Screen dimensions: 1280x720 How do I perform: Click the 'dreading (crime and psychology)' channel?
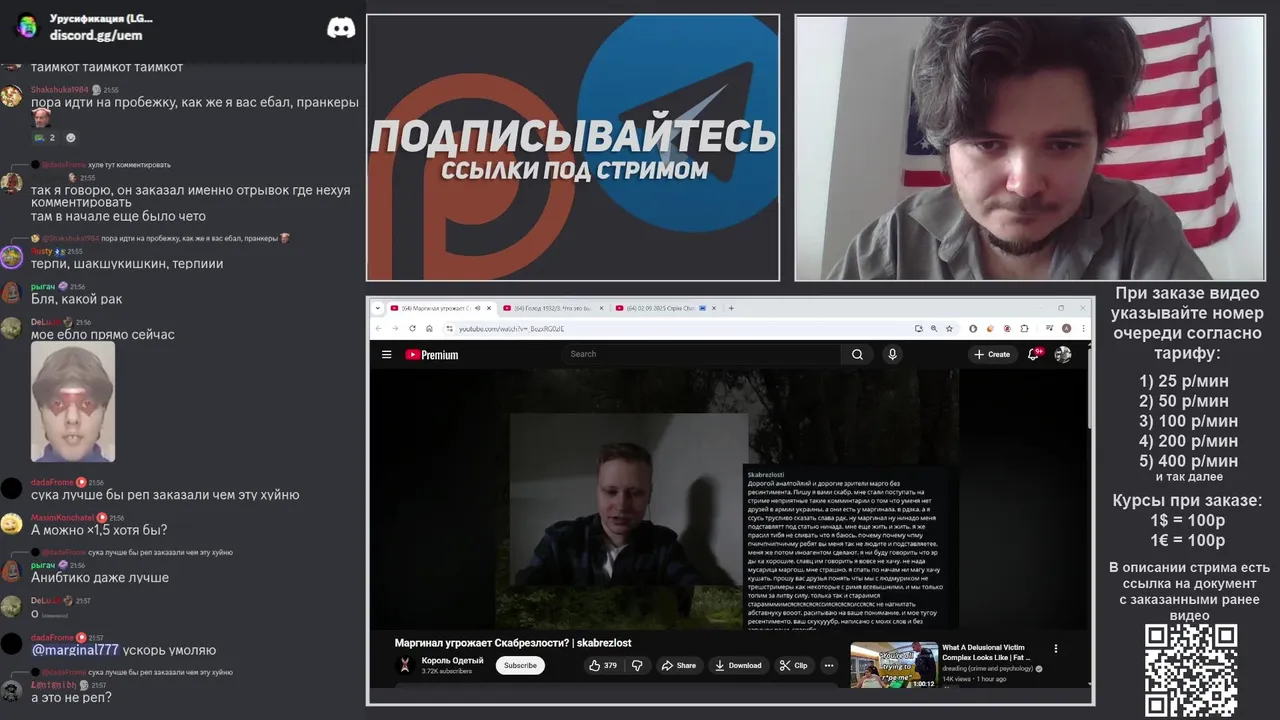pyautogui.click(x=987, y=668)
